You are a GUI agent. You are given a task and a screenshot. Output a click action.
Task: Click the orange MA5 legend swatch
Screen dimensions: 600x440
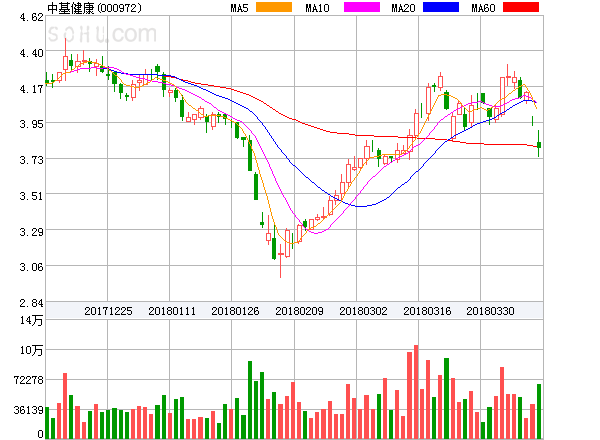point(274,7)
